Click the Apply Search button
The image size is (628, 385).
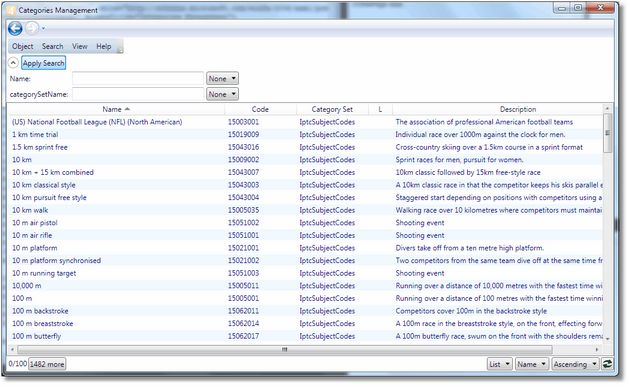point(43,63)
